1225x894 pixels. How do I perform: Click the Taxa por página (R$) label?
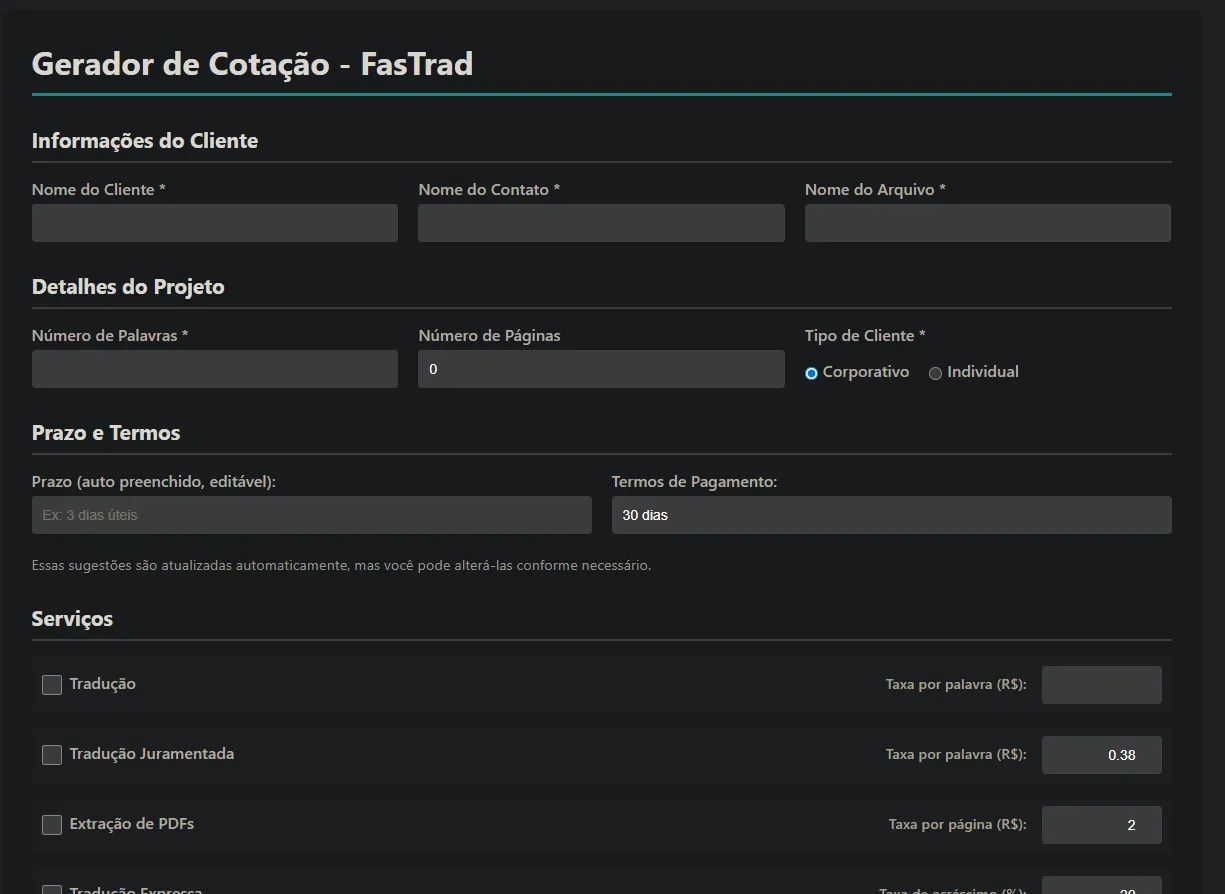[x=958, y=825]
